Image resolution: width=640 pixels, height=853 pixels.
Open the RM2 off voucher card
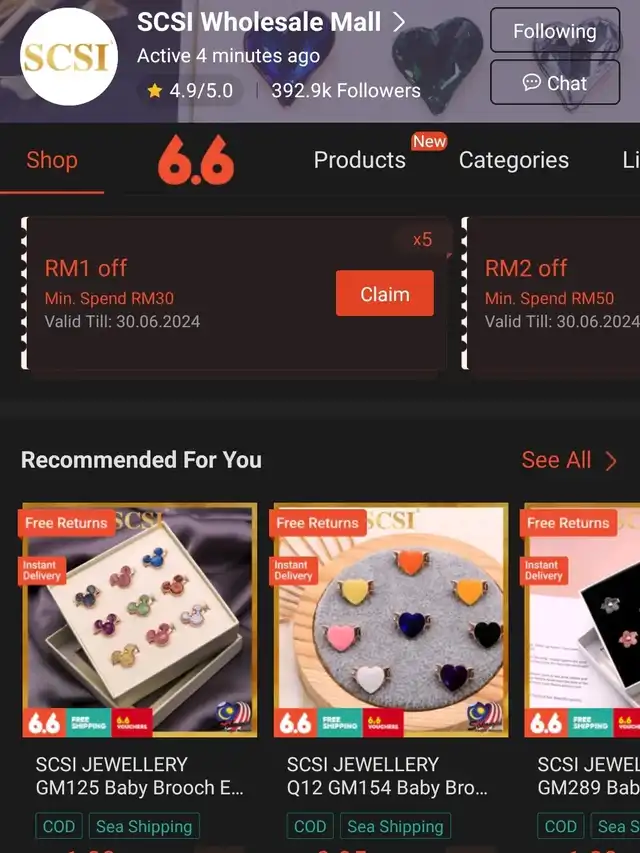click(x=551, y=294)
